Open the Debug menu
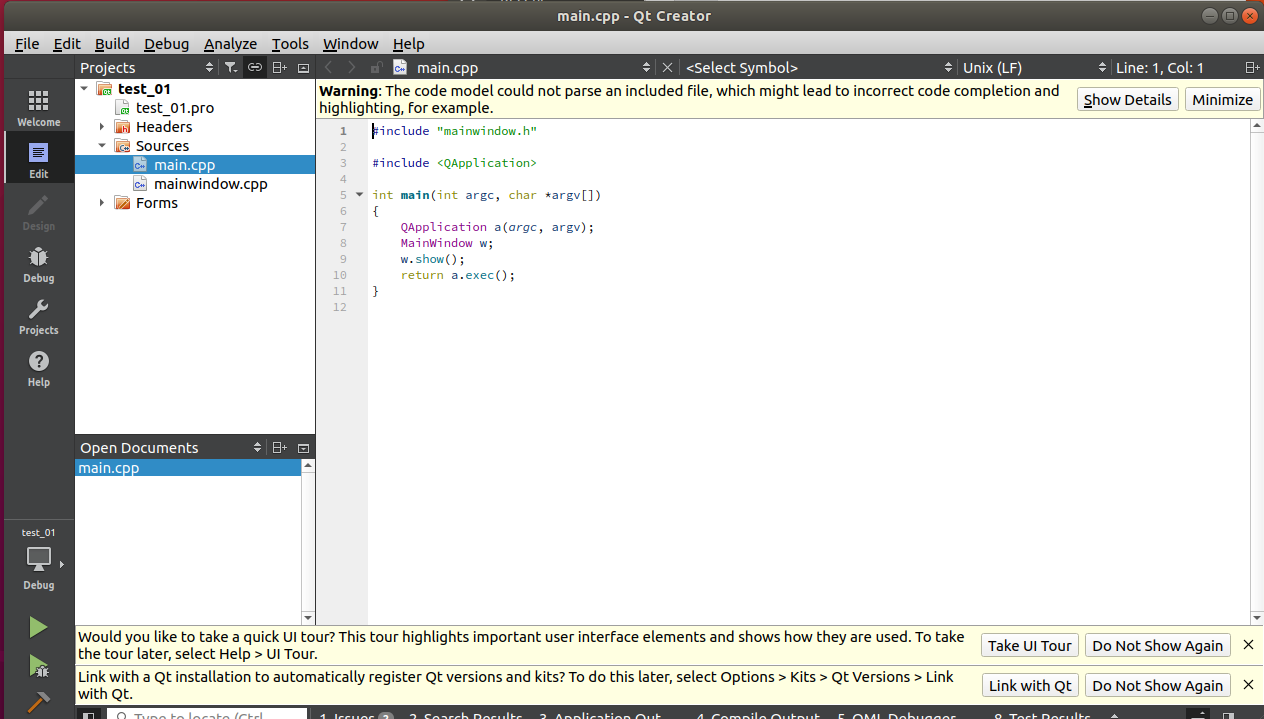The image size is (1264, 719). coord(166,43)
